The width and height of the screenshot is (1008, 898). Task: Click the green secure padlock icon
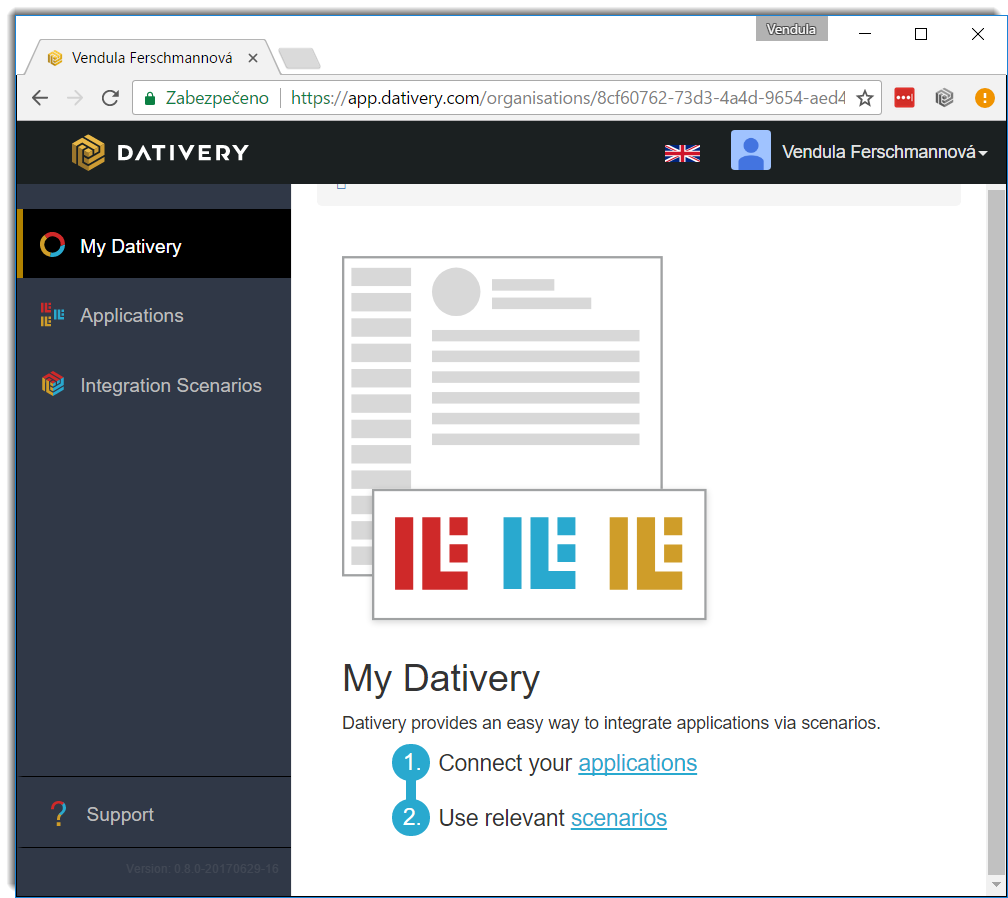[150, 98]
